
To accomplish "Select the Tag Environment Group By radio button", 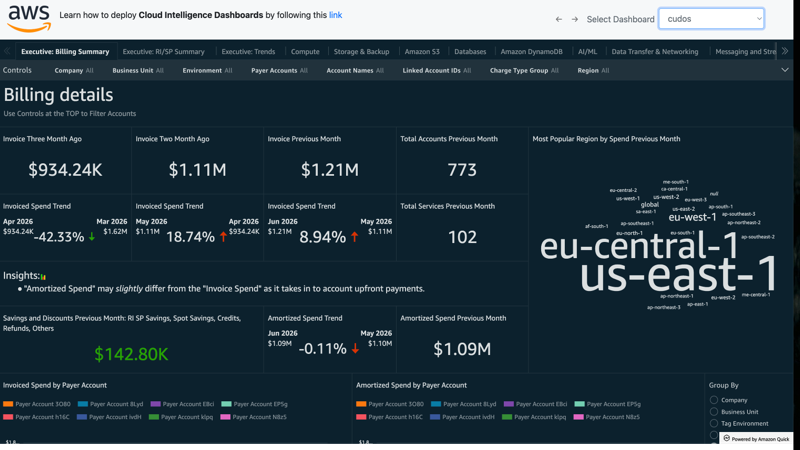I will (x=714, y=423).
